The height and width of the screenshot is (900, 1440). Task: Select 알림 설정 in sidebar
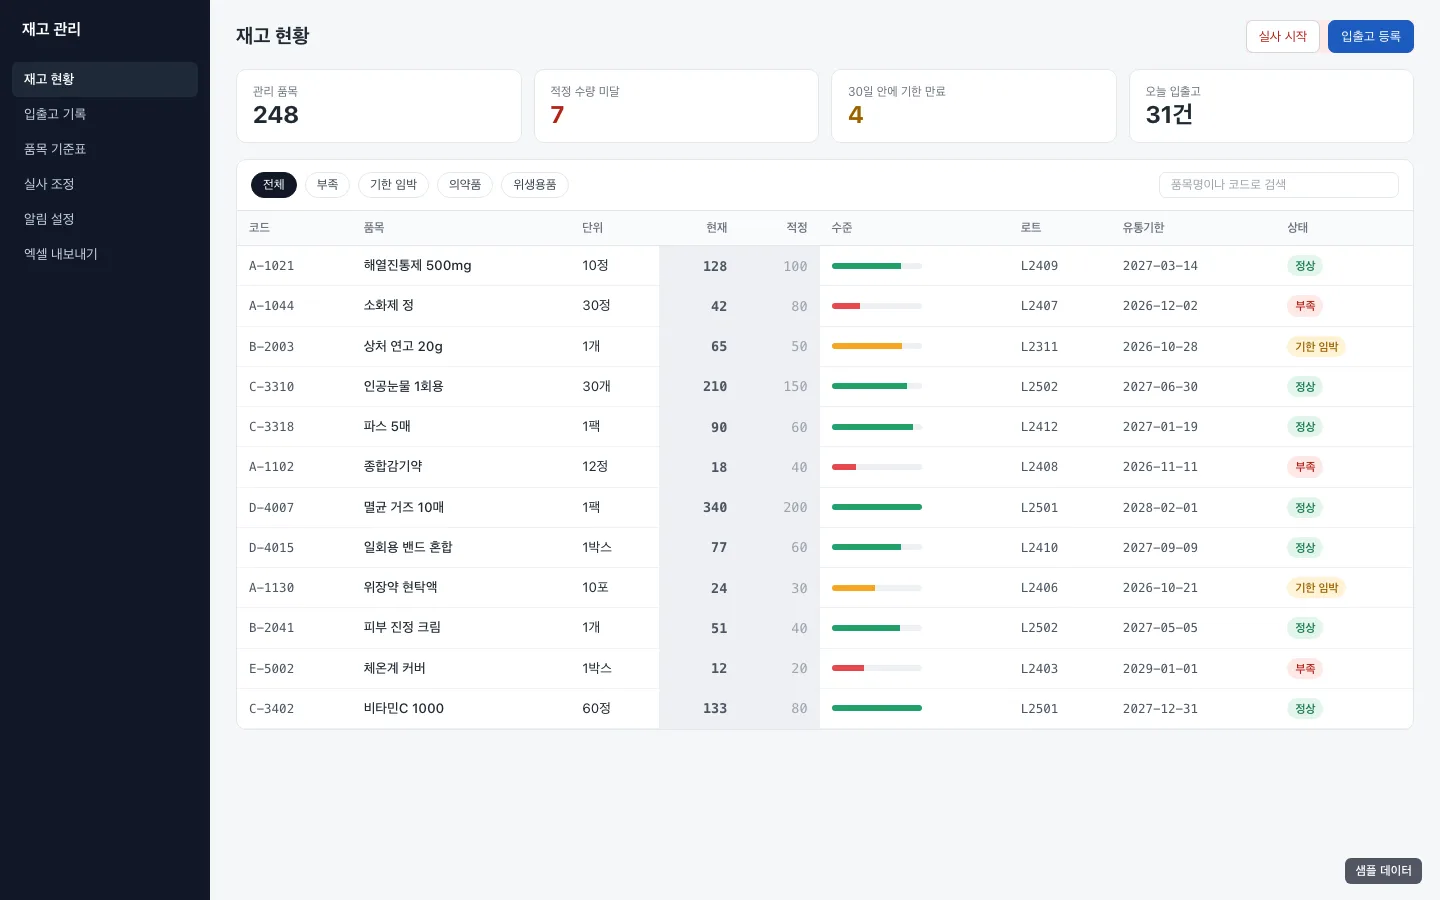(x=104, y=219)
